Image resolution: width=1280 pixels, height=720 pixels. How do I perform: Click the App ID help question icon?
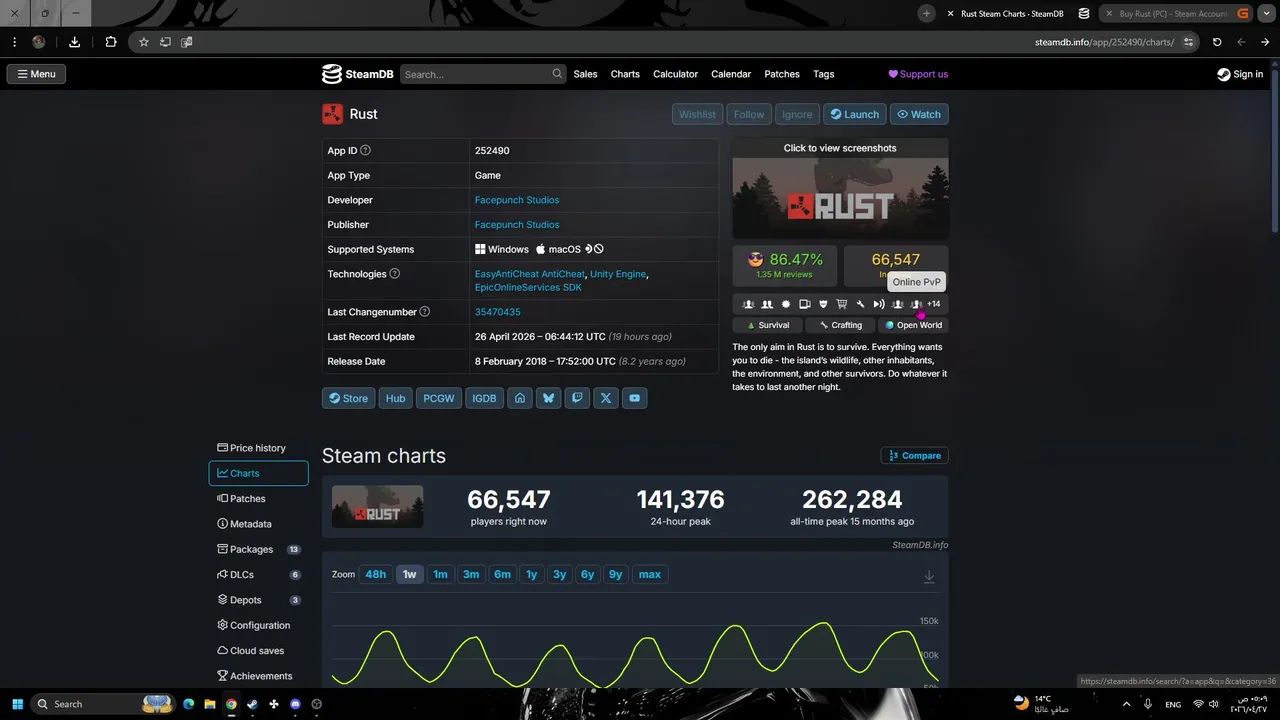click(x=365, y=150)
